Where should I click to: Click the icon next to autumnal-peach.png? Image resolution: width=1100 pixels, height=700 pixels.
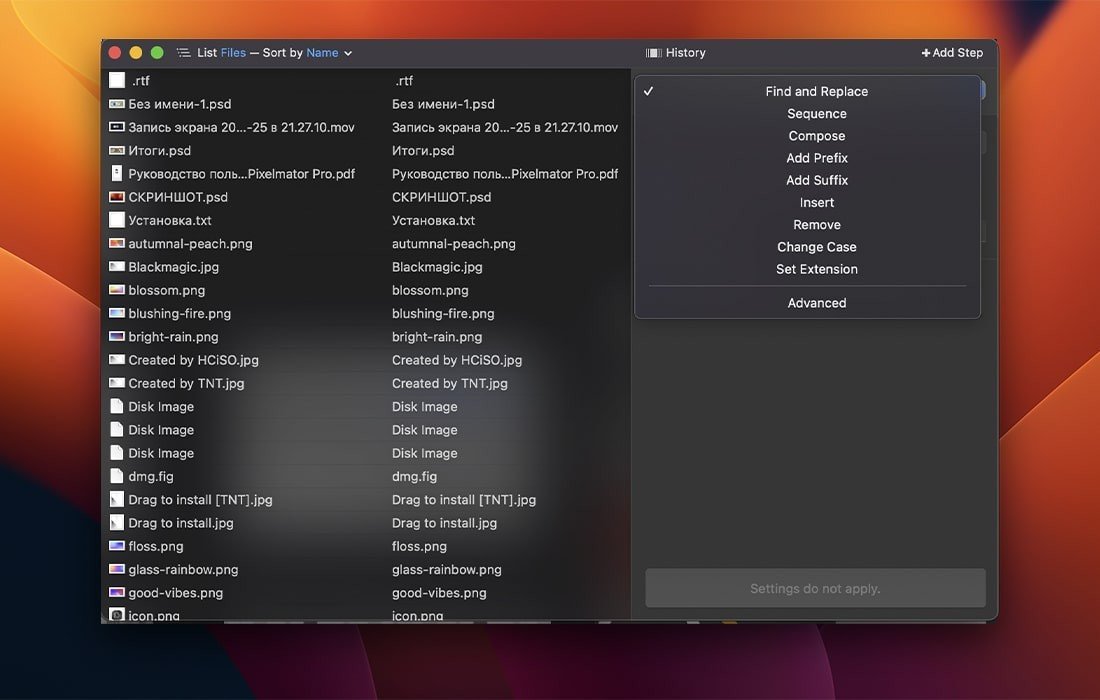pos(117,244)
